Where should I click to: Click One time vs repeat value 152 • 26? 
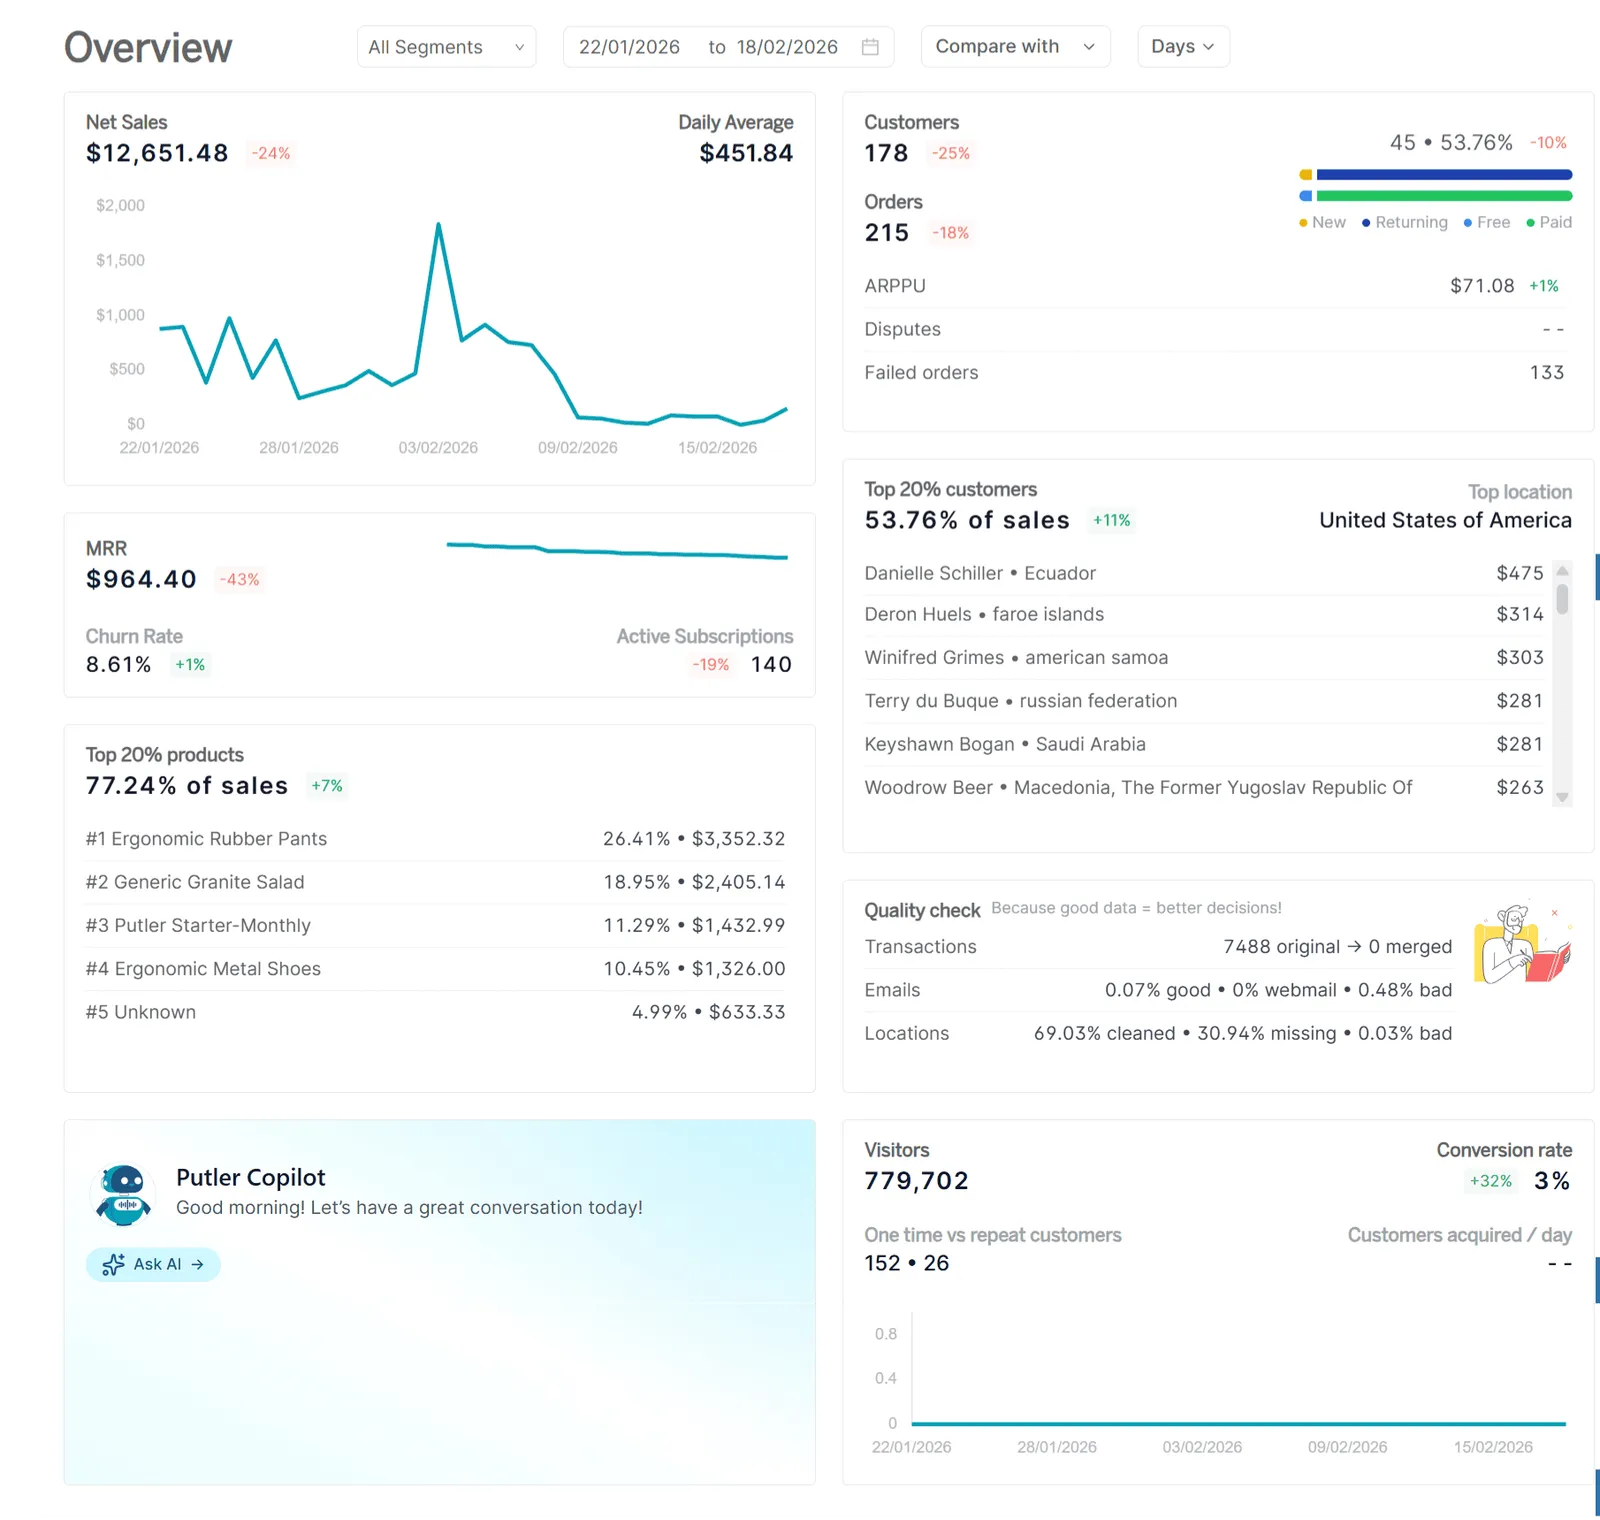906,1263
